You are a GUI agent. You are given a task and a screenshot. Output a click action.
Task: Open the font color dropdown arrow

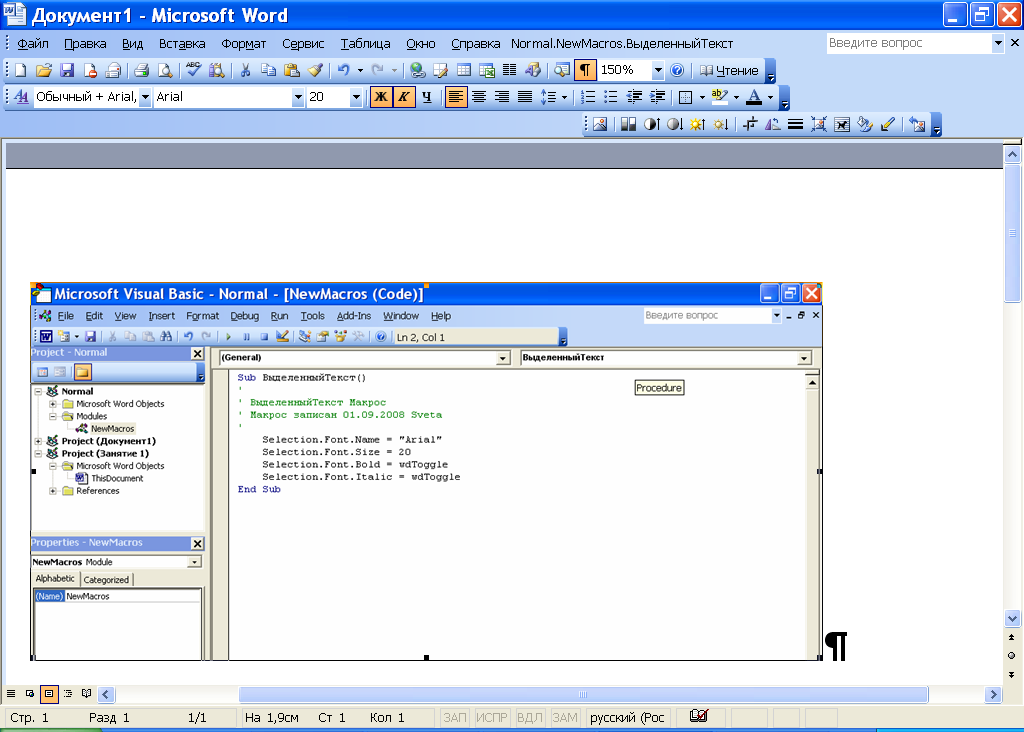coord(771,97)
